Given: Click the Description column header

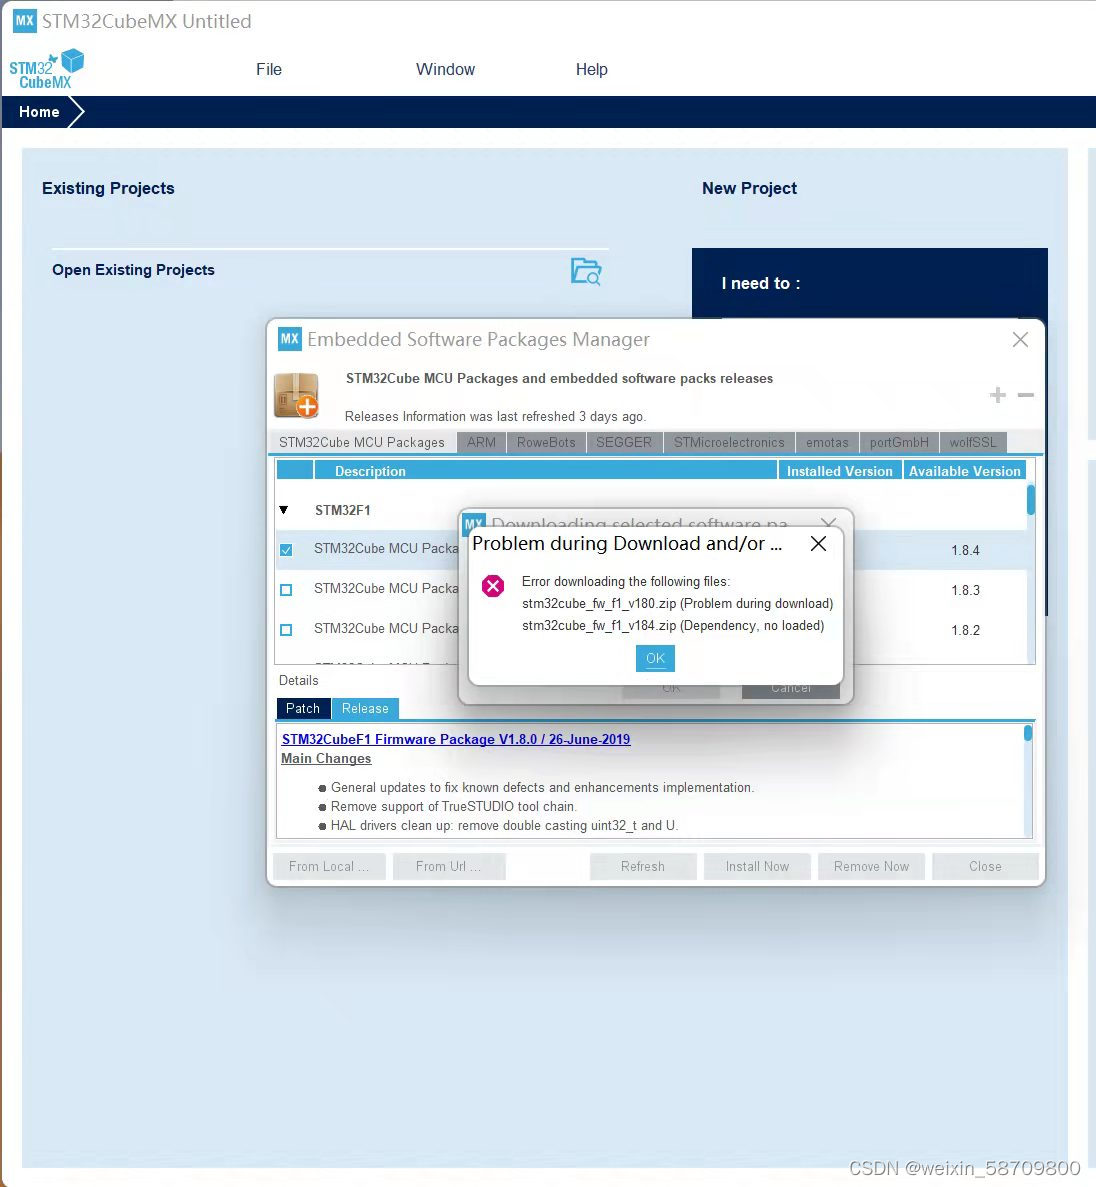Looking at the screenshot, I should 546,471.
